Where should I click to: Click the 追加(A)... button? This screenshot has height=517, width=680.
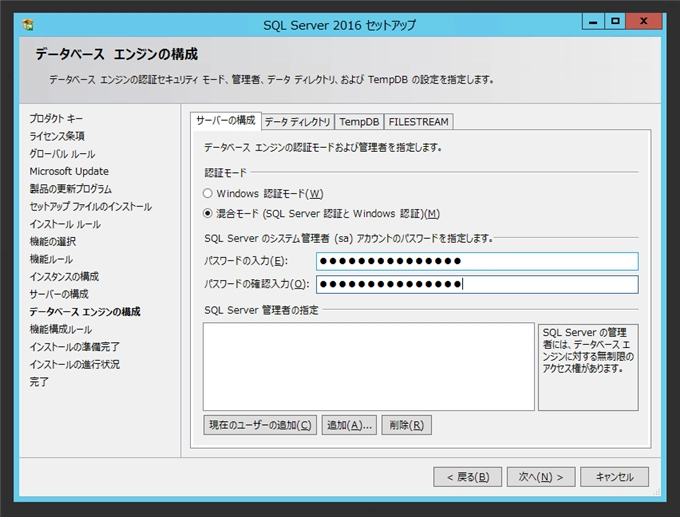click(x=349, y=425)
